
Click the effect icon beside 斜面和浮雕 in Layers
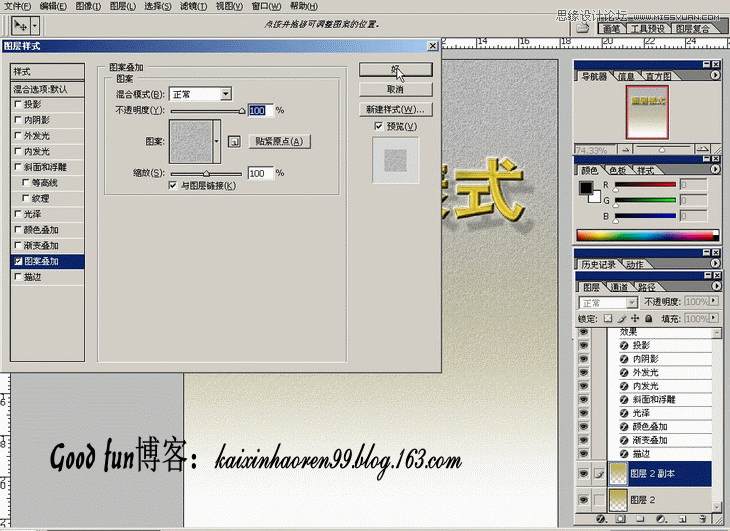(x=624, y=399)
